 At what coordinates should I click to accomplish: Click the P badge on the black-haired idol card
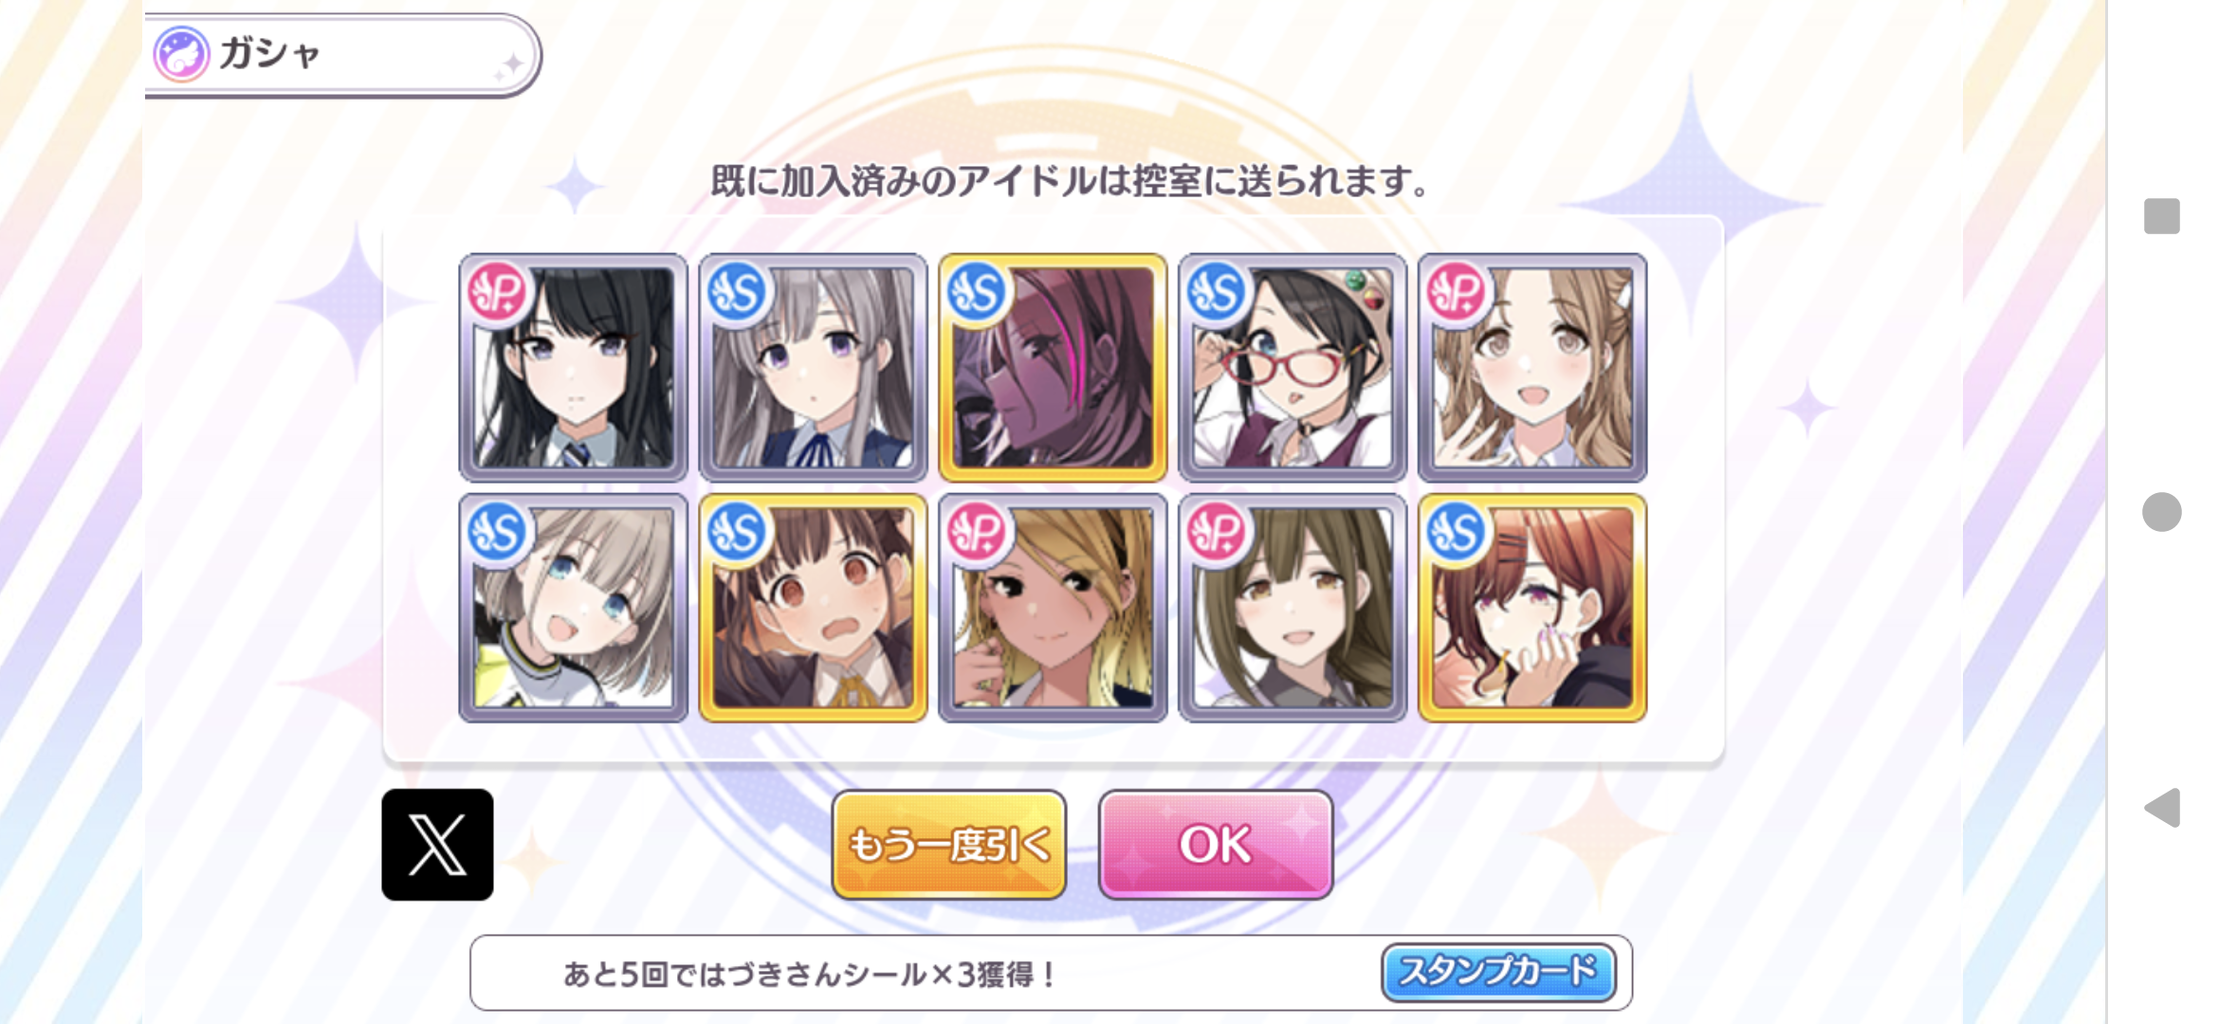[x=497, y=291]
